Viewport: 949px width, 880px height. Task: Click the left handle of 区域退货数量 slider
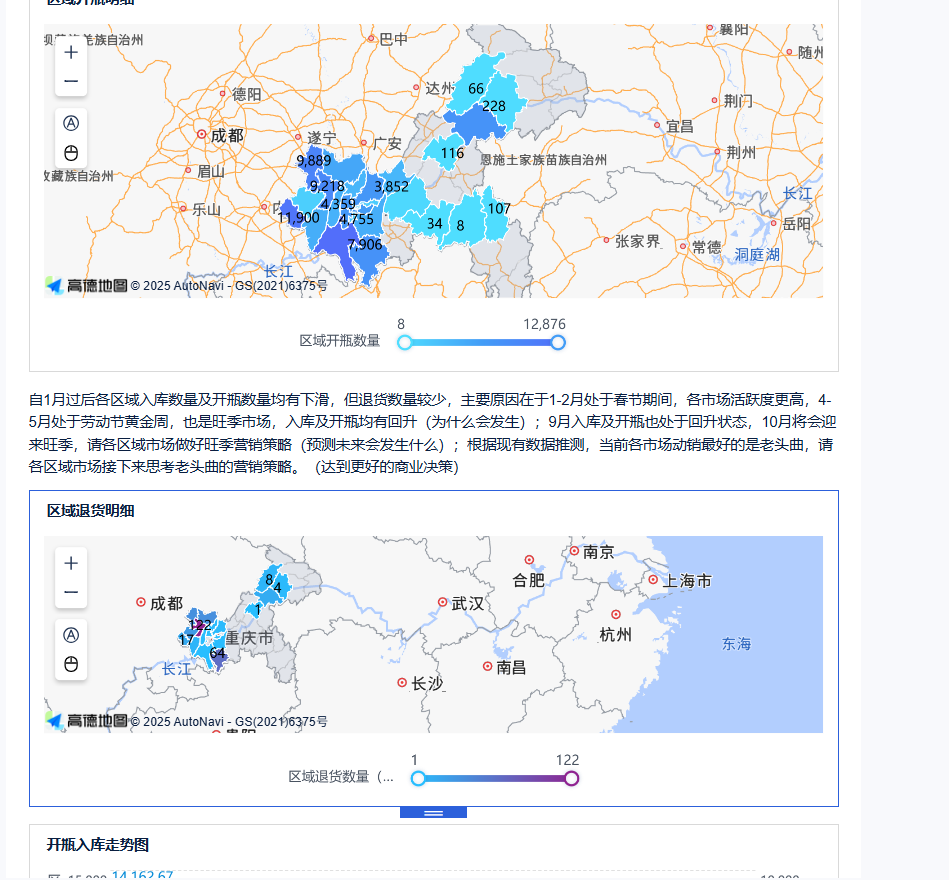(418, 779)
